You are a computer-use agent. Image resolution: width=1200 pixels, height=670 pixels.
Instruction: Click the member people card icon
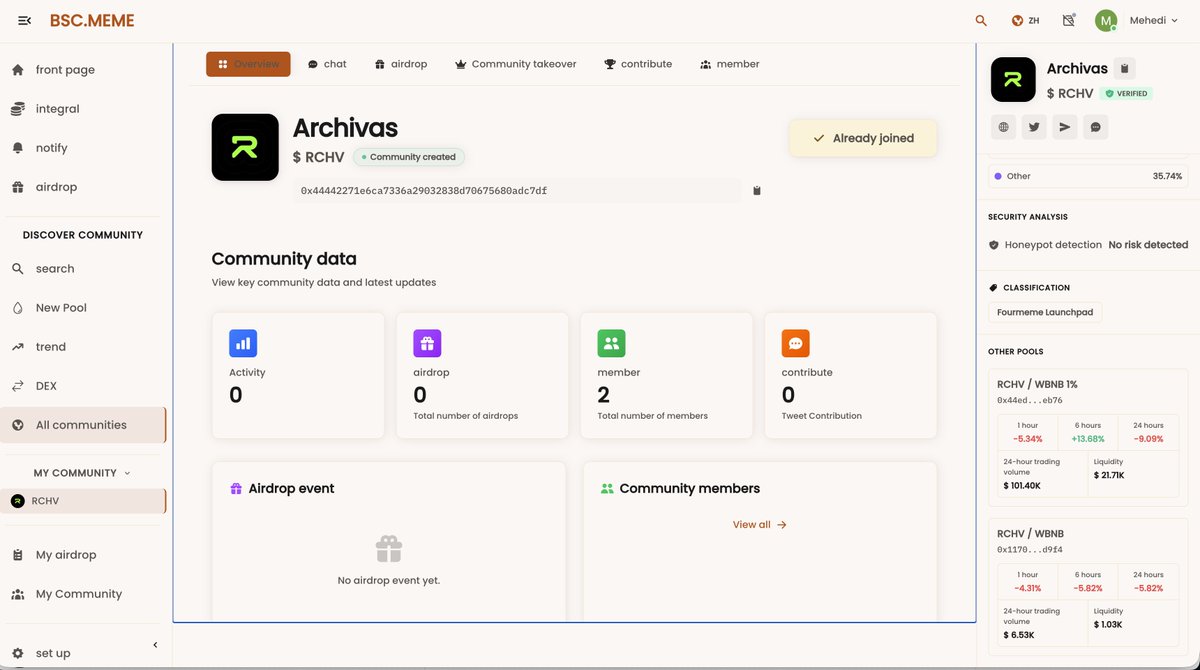(611, 343)
